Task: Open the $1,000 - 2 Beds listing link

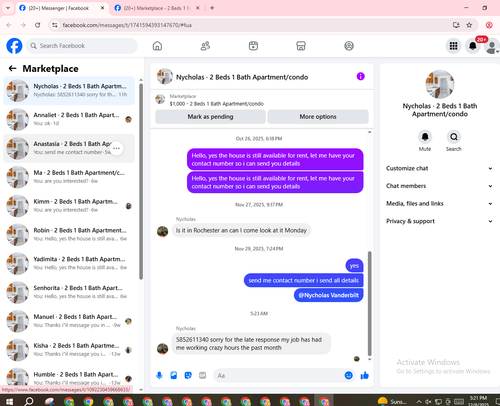Action: tap(216, 104)
